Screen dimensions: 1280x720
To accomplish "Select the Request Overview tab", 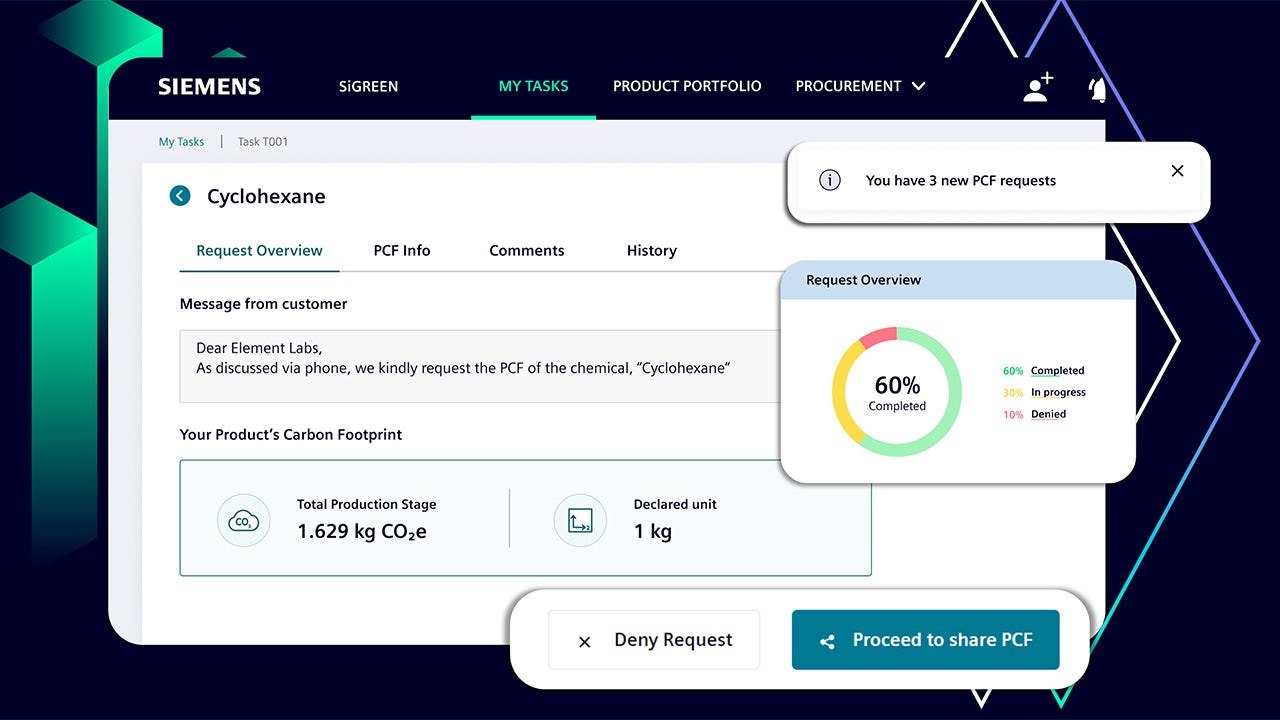I will (259, 251).
